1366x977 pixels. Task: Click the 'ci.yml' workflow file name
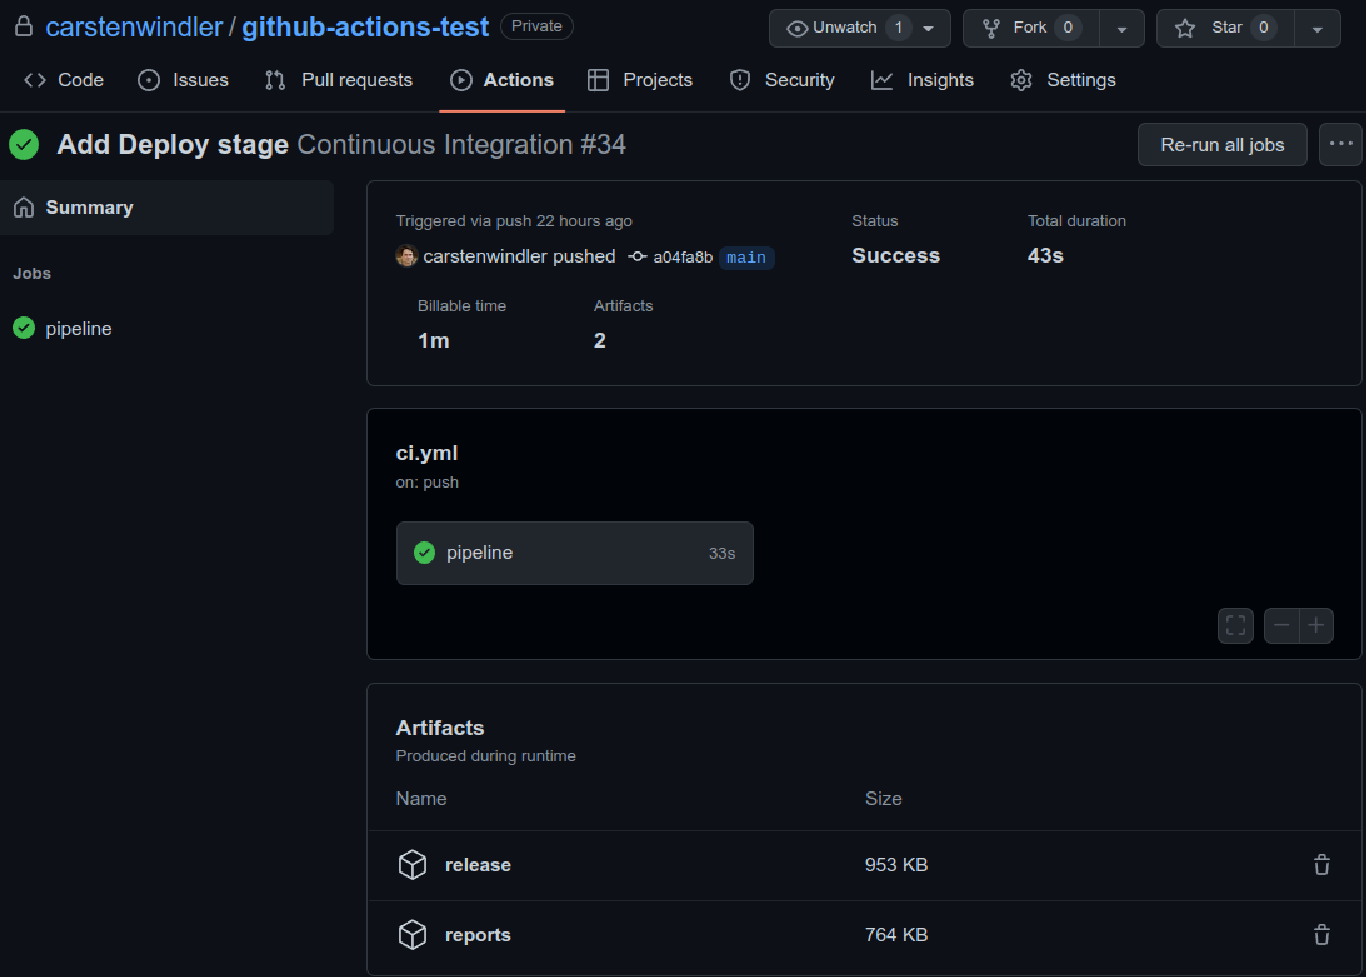(427, 453)
